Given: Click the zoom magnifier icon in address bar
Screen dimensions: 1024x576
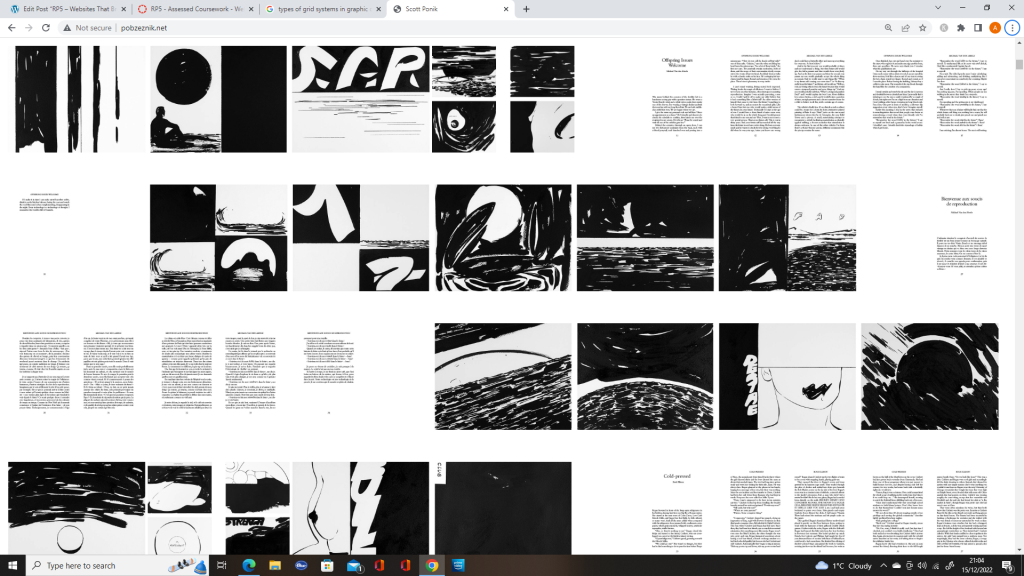Looking at the screenshot, I should tap(889, 28).
